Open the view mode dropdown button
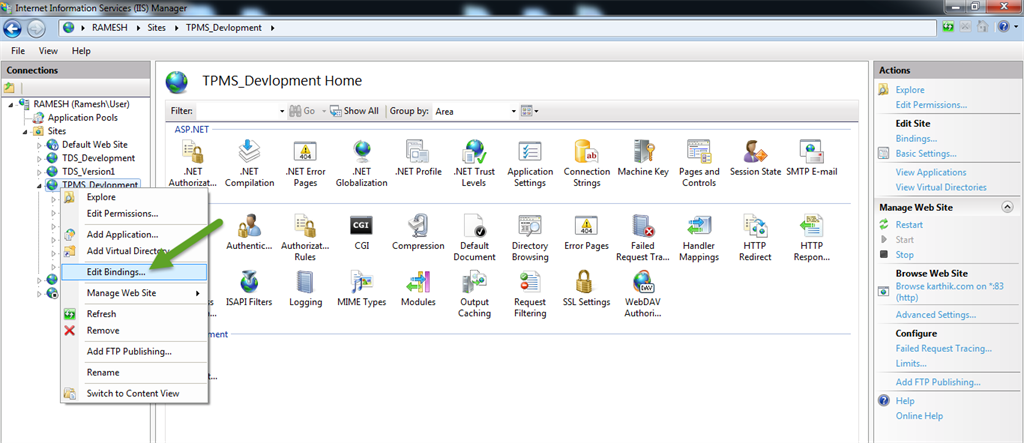 (530, 111)
